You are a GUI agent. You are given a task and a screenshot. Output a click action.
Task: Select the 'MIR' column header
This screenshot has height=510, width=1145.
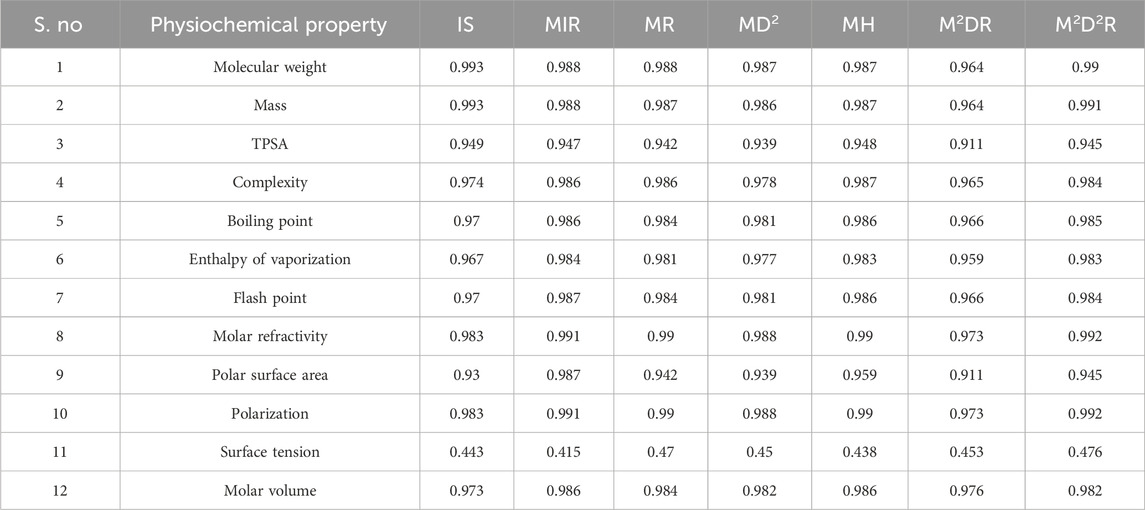(563, 26)
